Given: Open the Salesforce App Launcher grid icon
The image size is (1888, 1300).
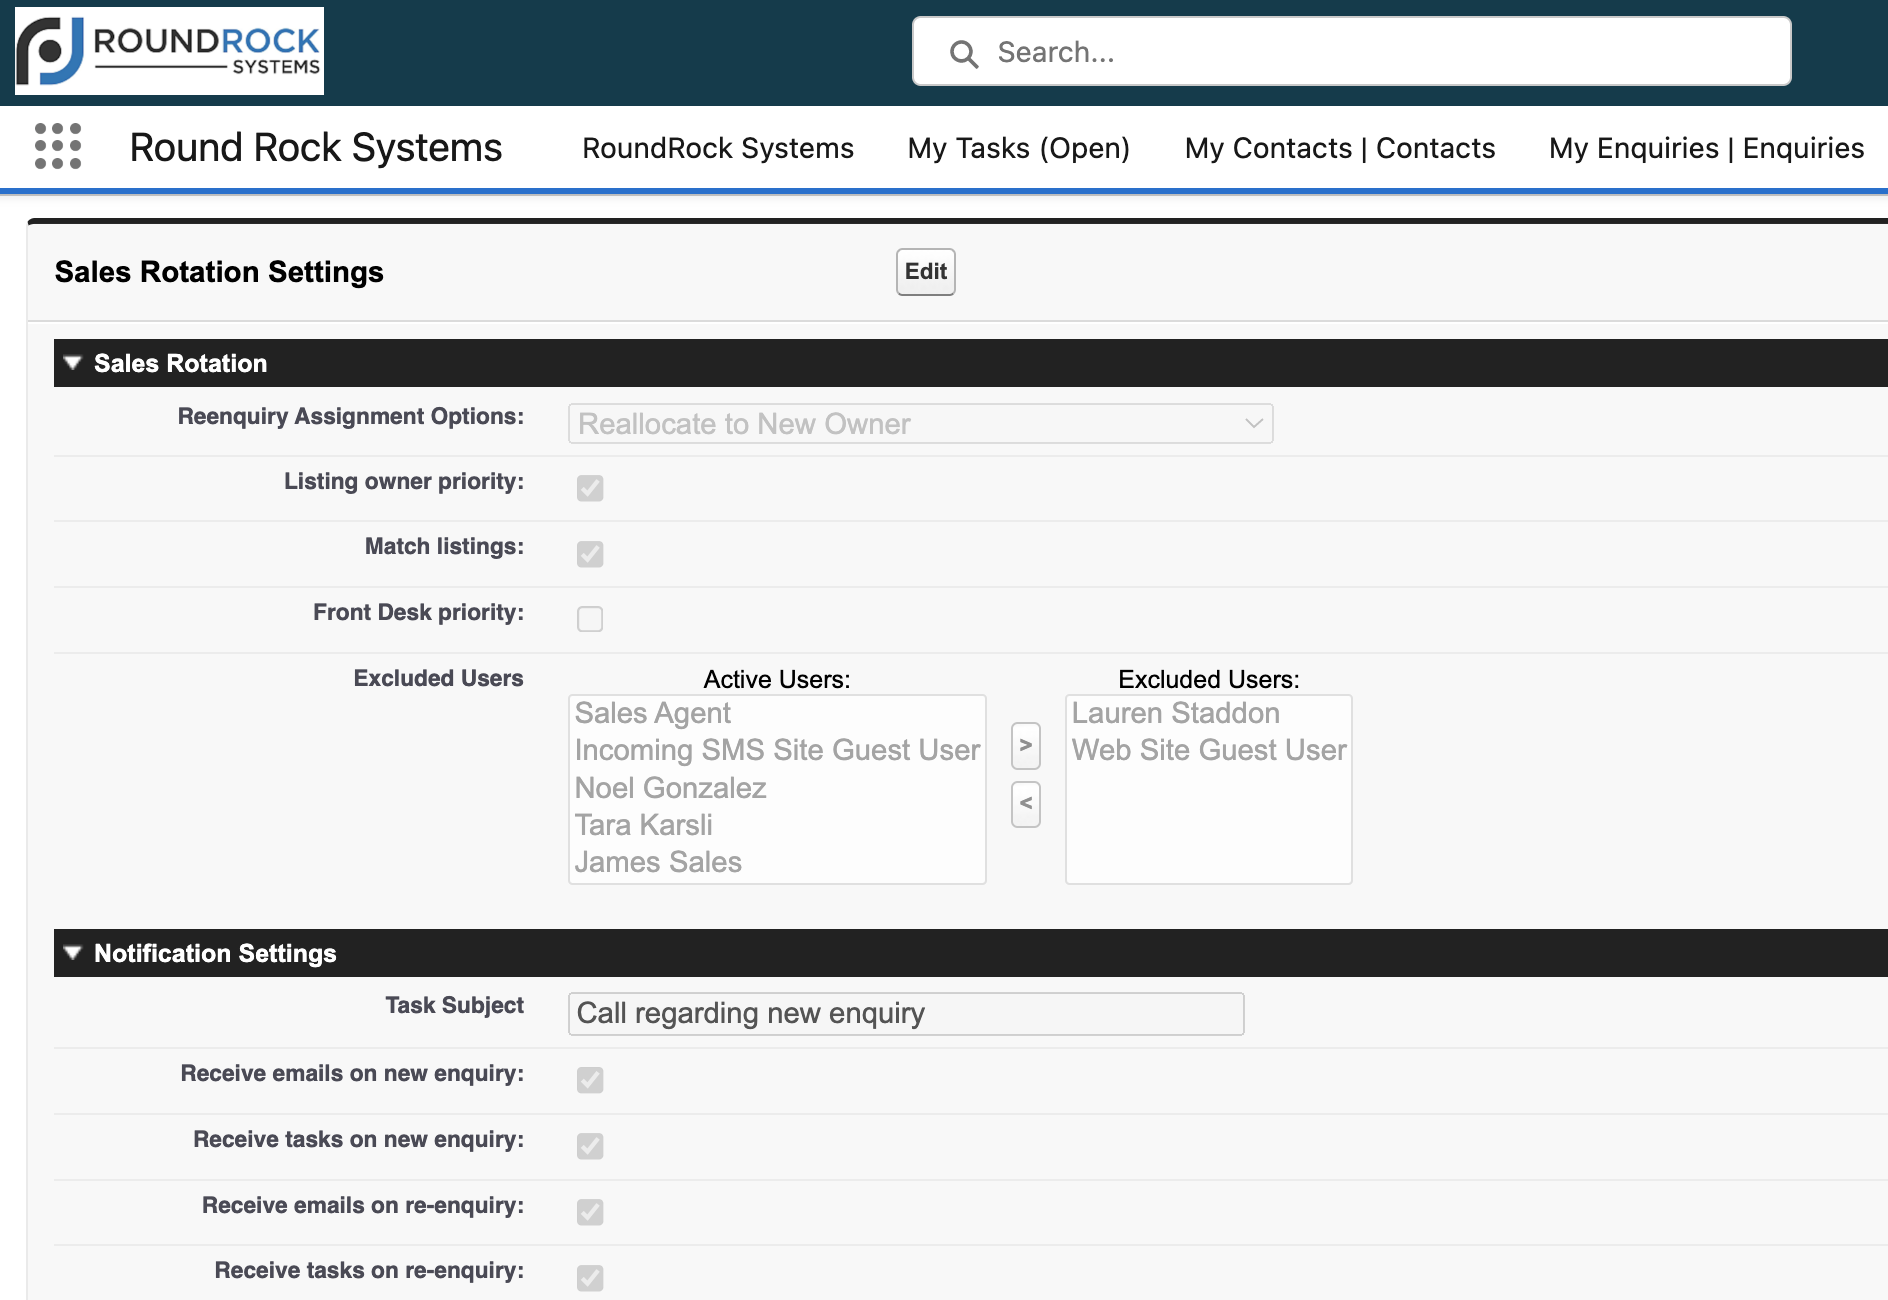Looking at the screenshot, I should click(60, 147).
